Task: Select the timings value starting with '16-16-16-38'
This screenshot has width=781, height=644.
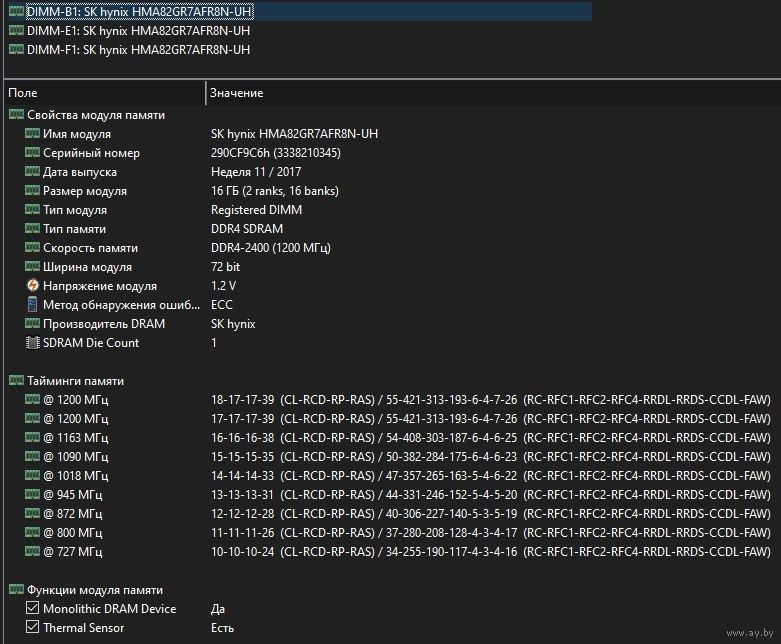Action: 491,438
